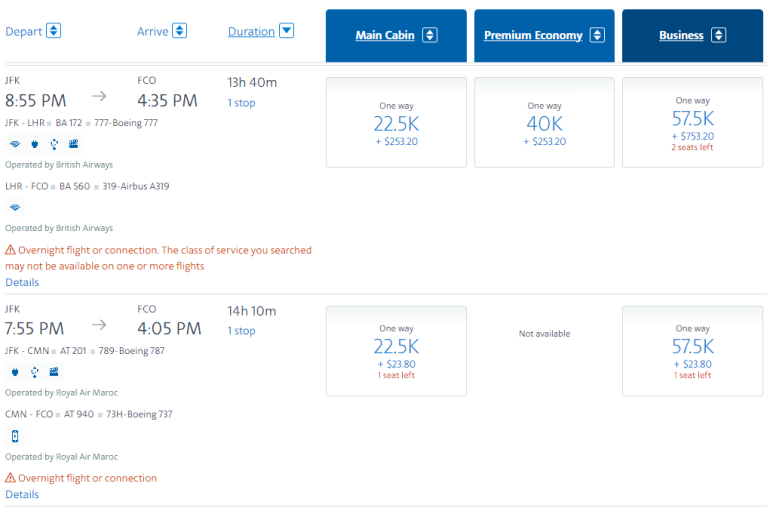Open Details for the 7:55 PM flight
Viewport: 770px width, 514px height.
[22, 494]
